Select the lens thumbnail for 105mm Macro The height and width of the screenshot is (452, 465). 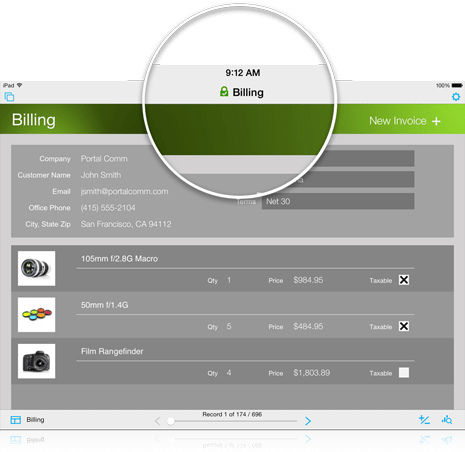pyautogui.click(x=36, y=268)
